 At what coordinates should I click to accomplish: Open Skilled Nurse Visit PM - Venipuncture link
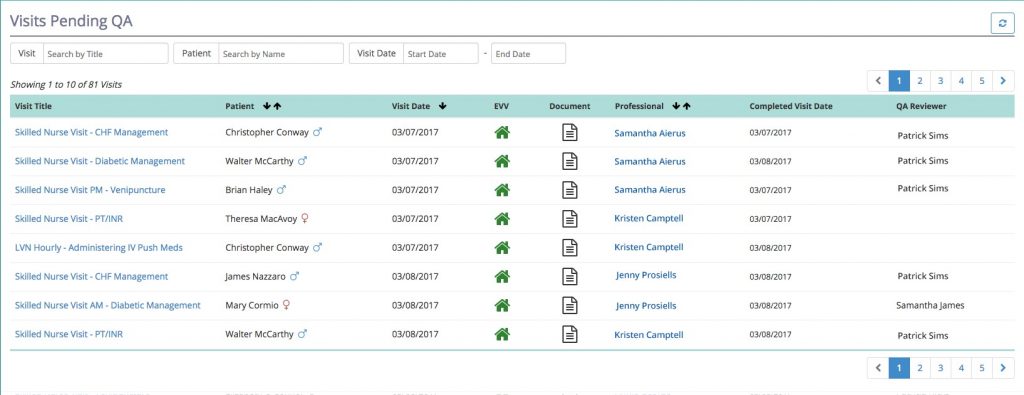(x=90, y=190)
